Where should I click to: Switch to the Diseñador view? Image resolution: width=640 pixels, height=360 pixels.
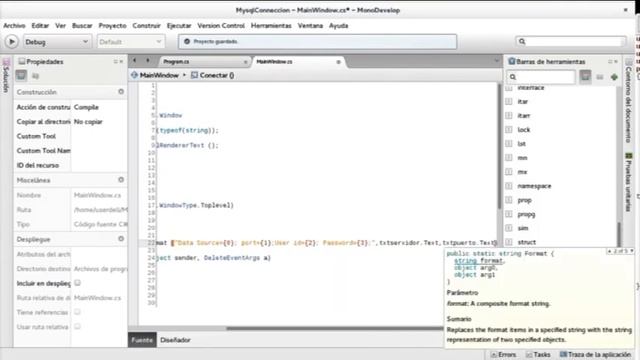(x=176, y=340)
